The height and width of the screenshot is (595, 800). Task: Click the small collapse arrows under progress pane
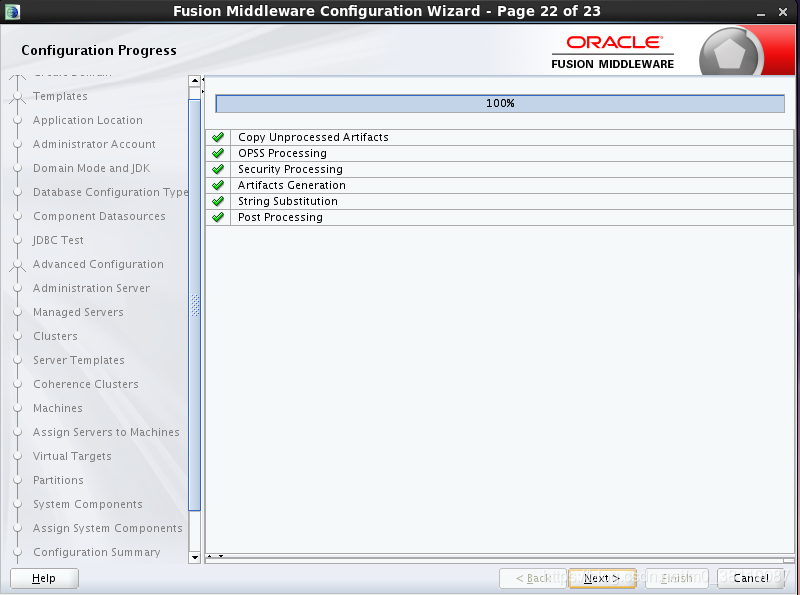point(215,556)
